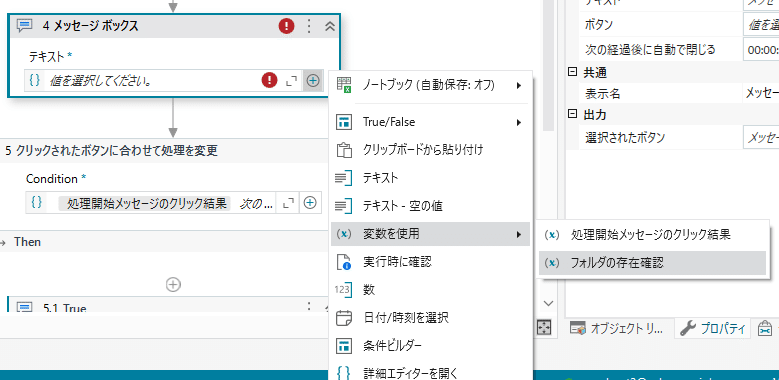
Task: Select variable 処理開始メッセージのクリック結果 in submenu
Action: pos(652,235)
